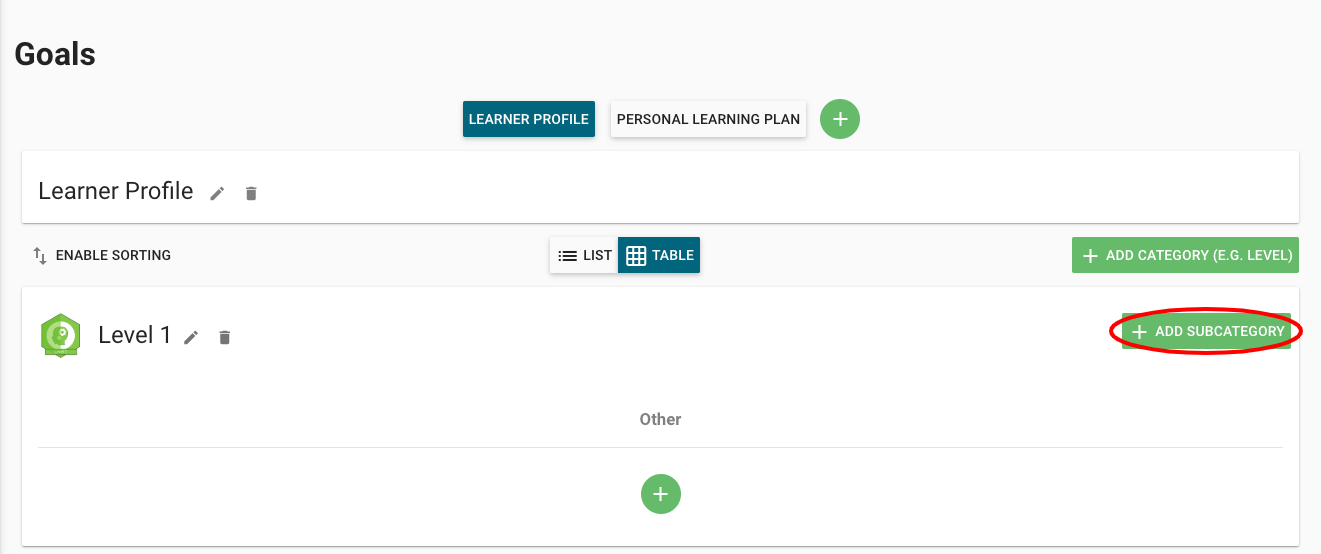Switch to the Learner Profile tab
The image size is (1321, 554).
[529, 119]
